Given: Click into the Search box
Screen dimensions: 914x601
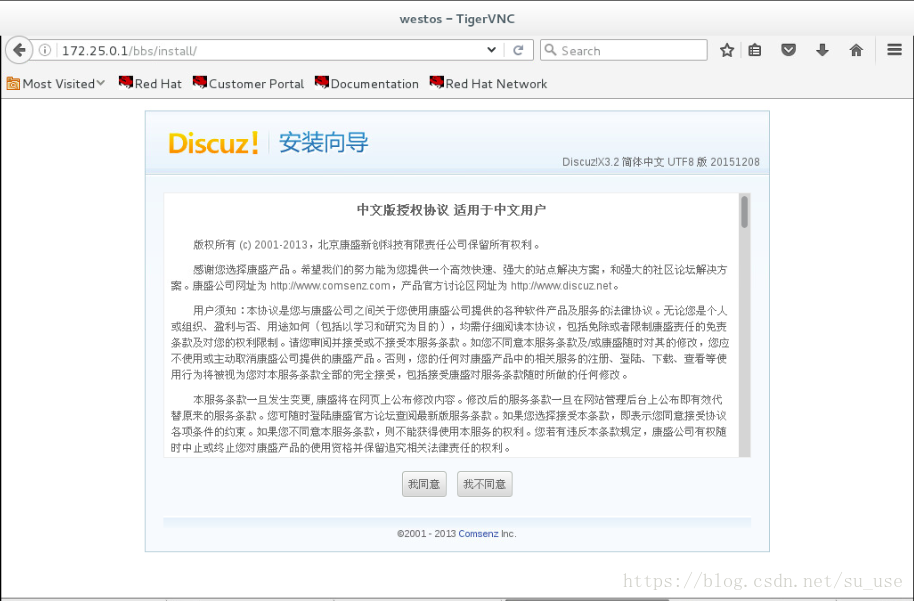Looking at the screenshot, I should click(624, 50).
